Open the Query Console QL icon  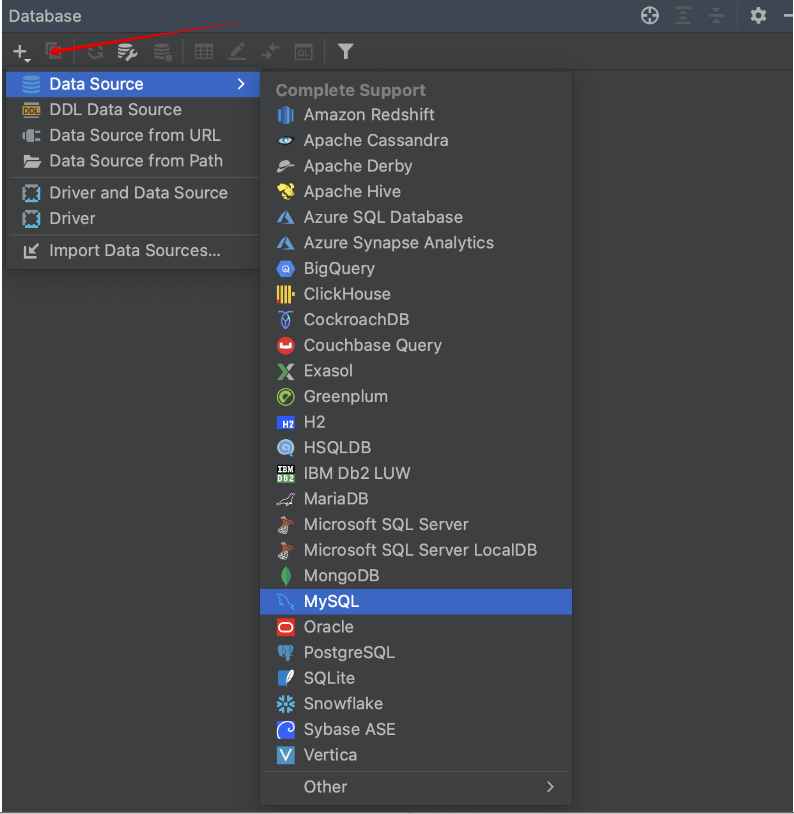coord(303,52)
